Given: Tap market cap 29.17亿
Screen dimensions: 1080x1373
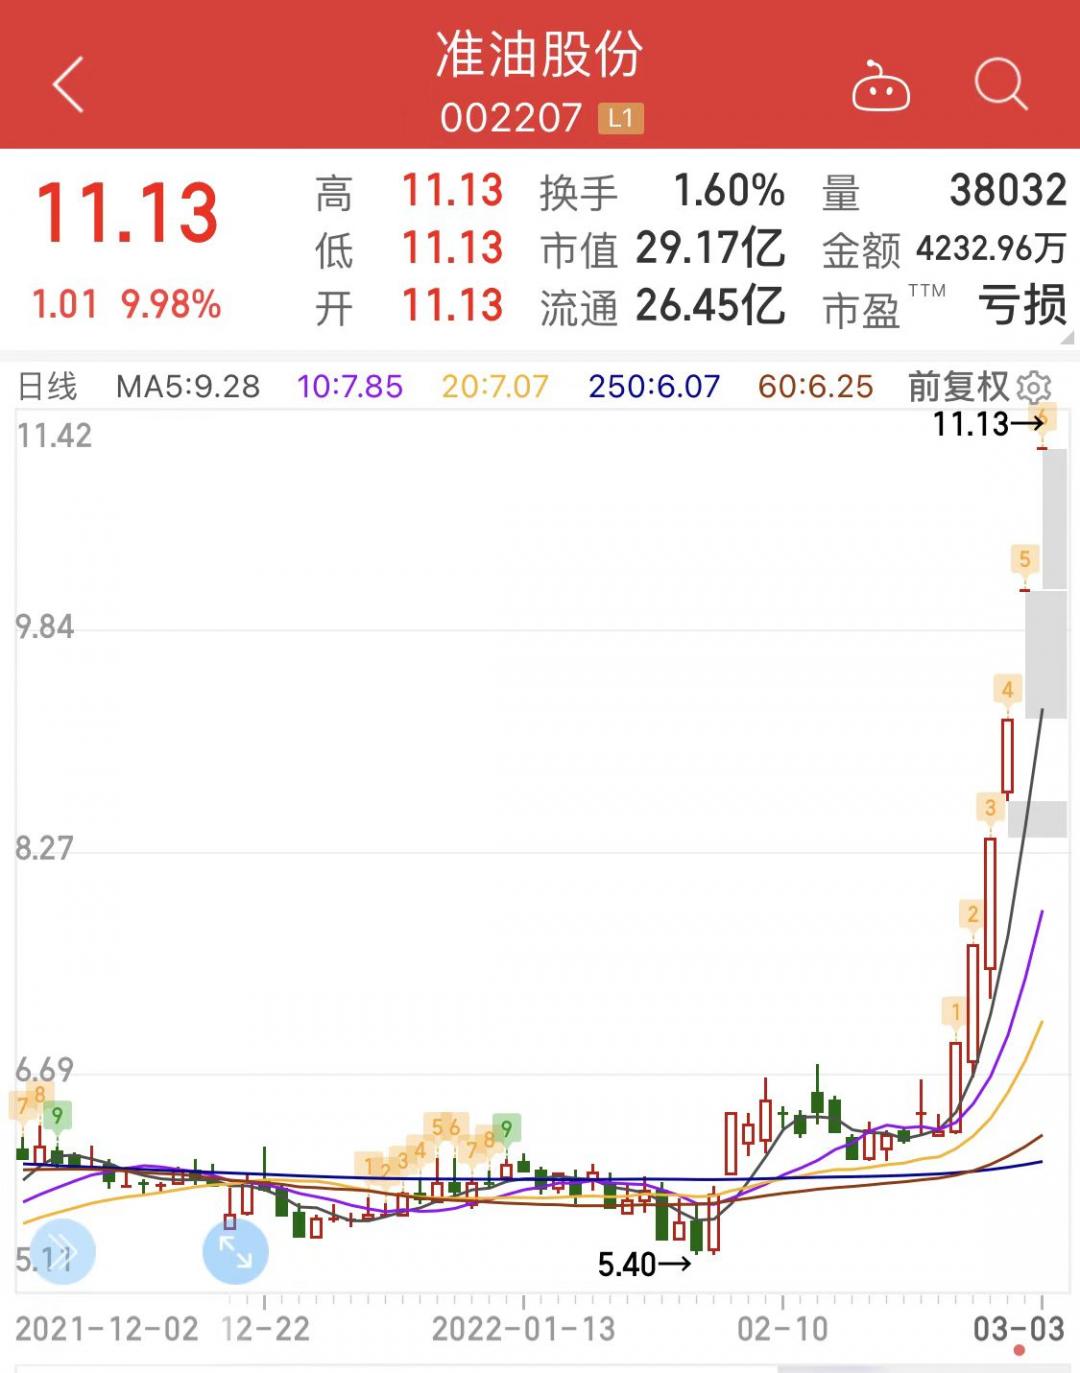Looking at the screenshot, I should click(x=710, y=248).
